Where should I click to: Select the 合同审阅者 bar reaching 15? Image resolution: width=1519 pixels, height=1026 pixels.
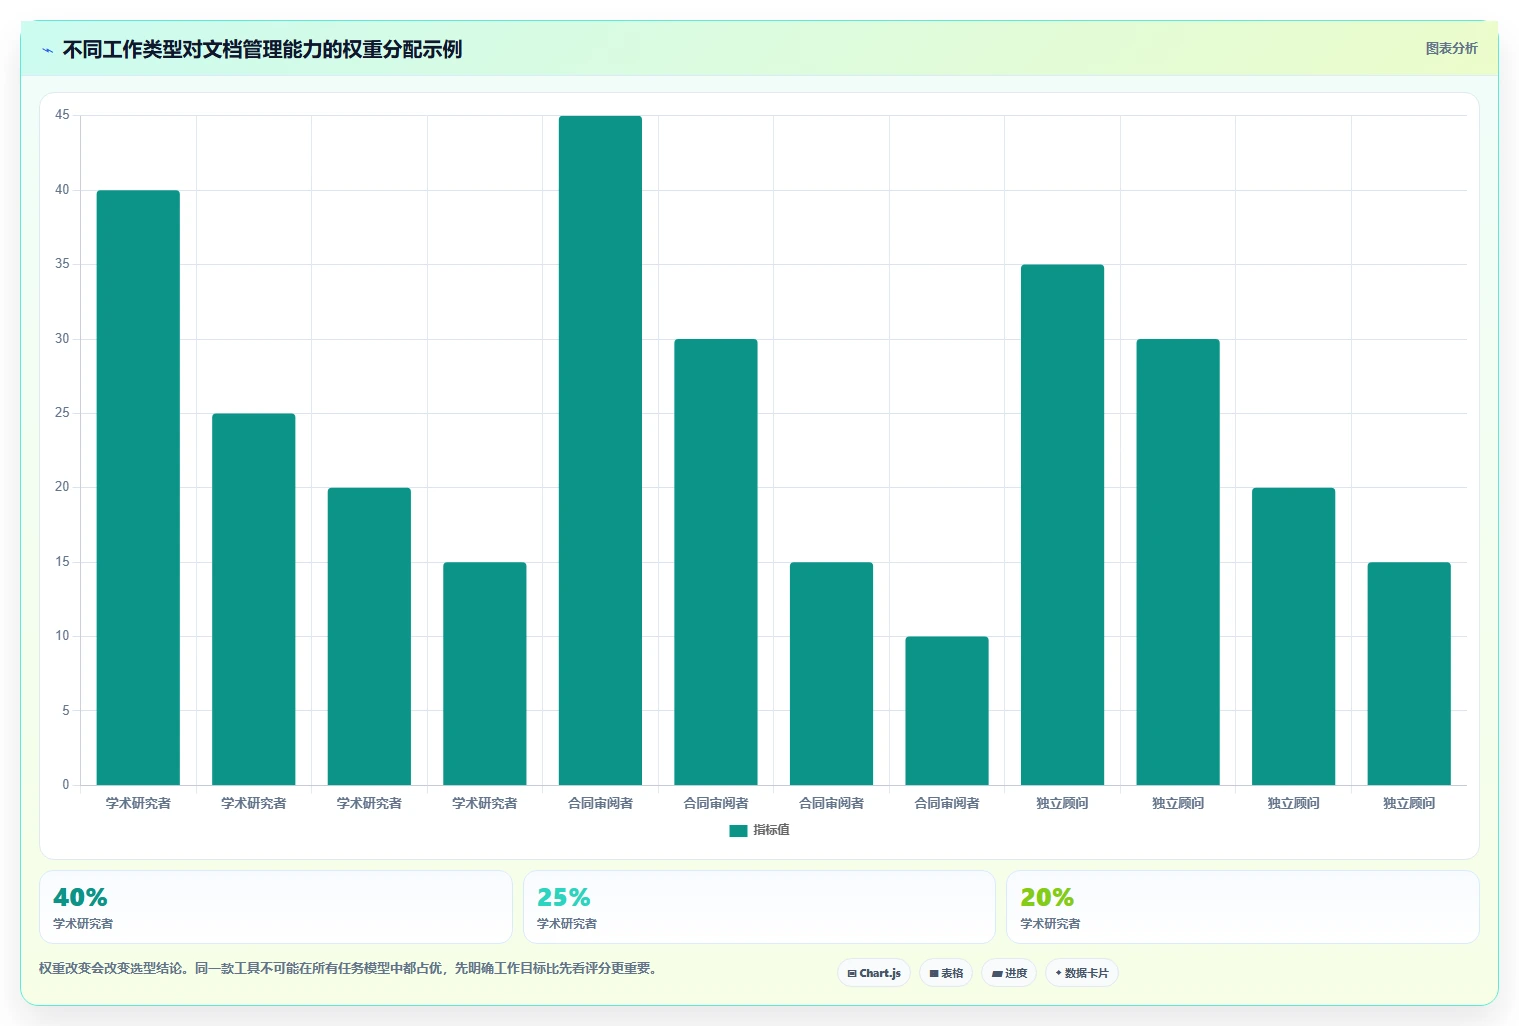pos(831,673)
